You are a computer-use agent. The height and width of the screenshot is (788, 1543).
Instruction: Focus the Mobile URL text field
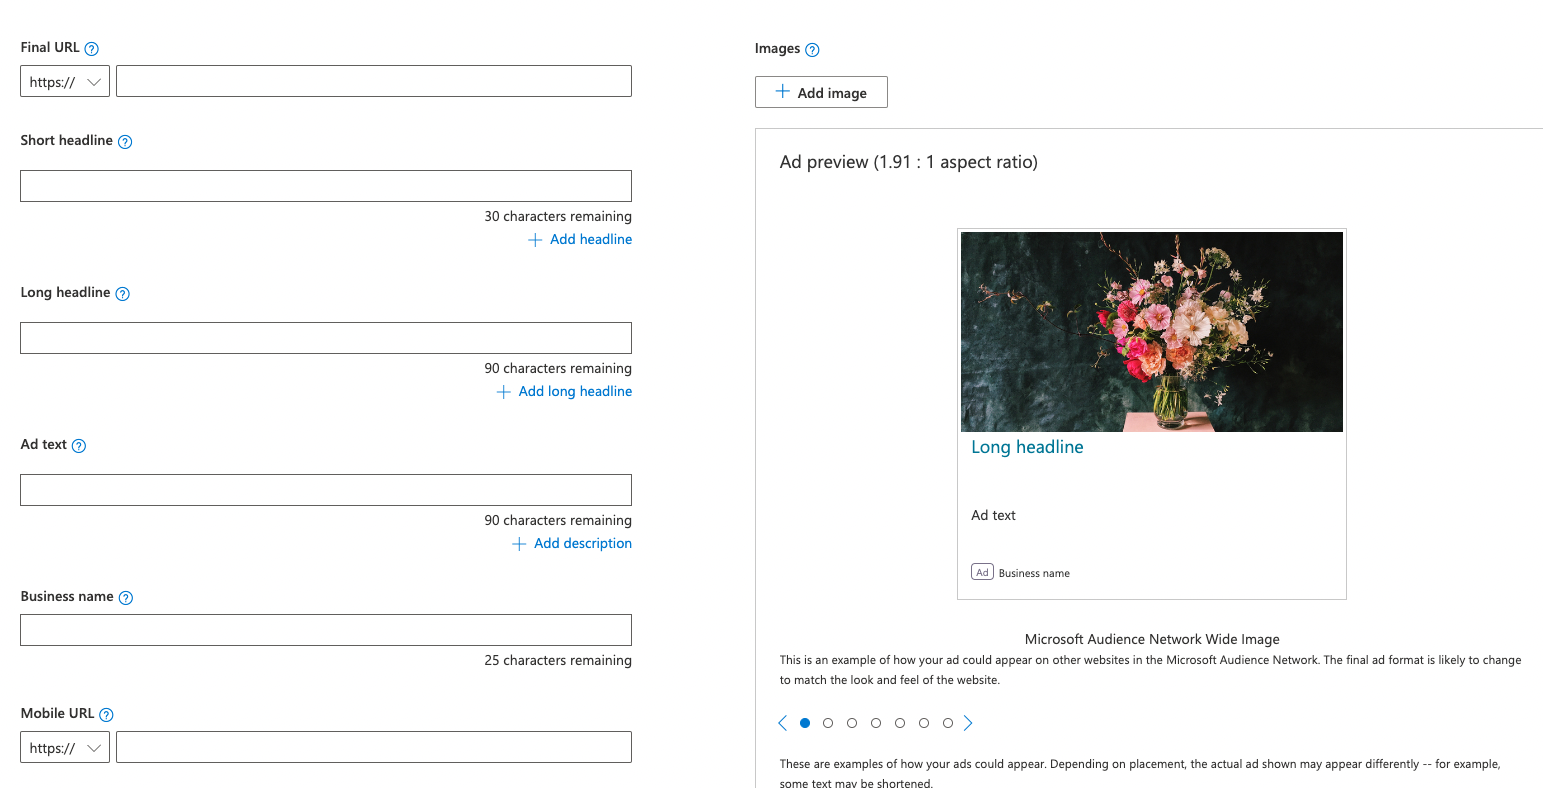[374, 747]
